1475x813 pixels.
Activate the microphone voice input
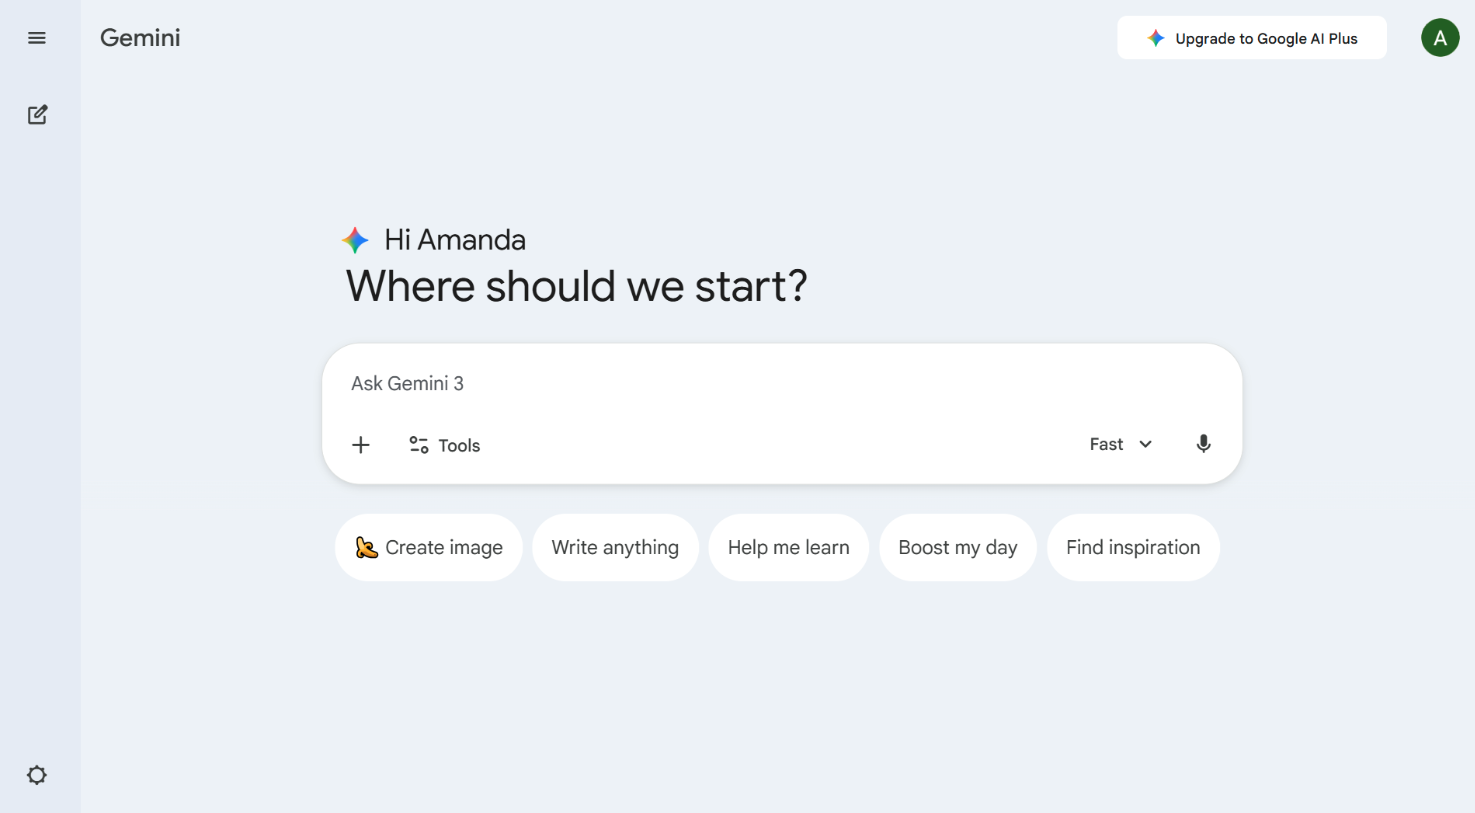click(1203, 444)
